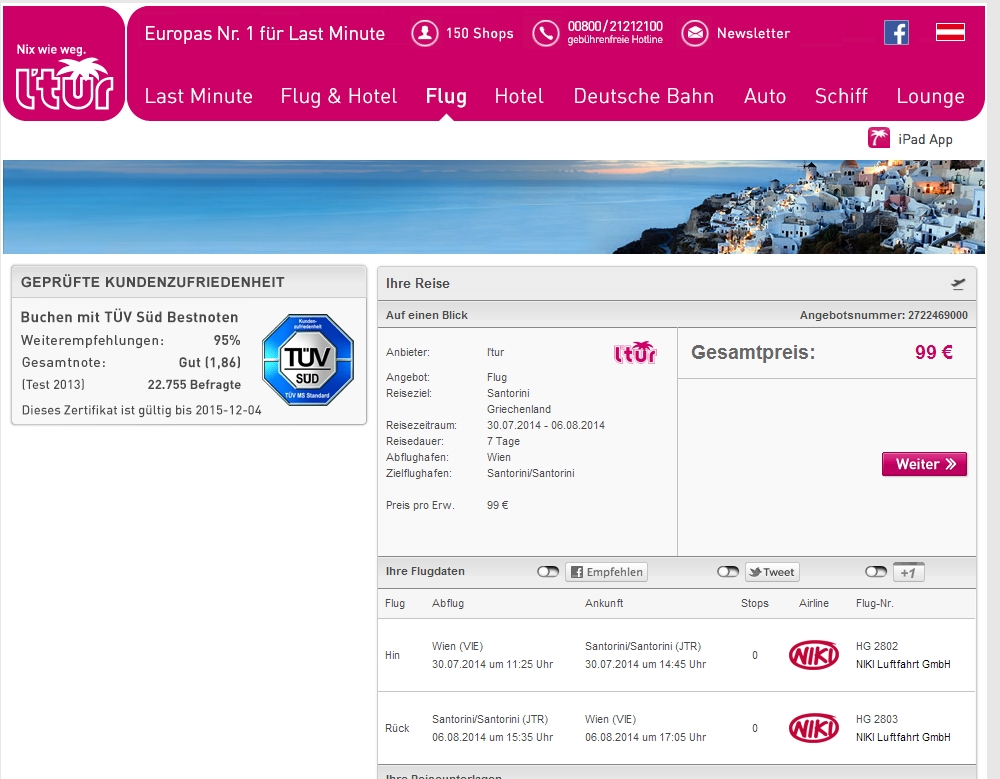Click the 150 Shops person icon

click(426, 33)
